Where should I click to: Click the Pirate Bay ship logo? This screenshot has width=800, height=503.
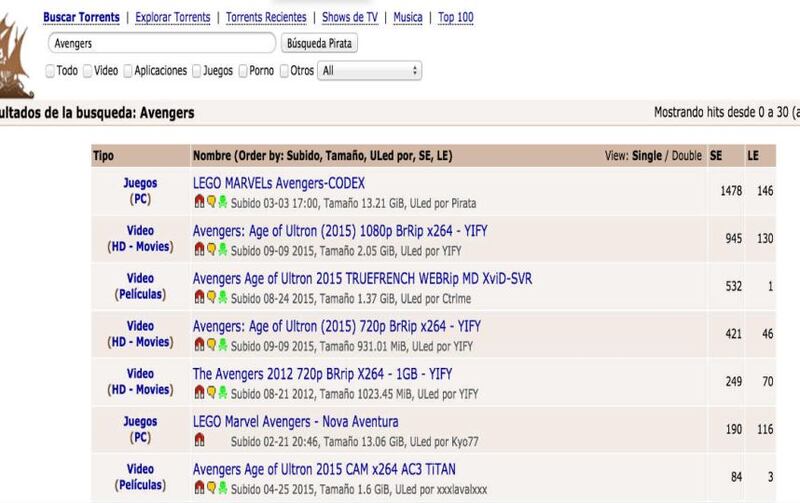pyautogui.click(x=15, y=56)
